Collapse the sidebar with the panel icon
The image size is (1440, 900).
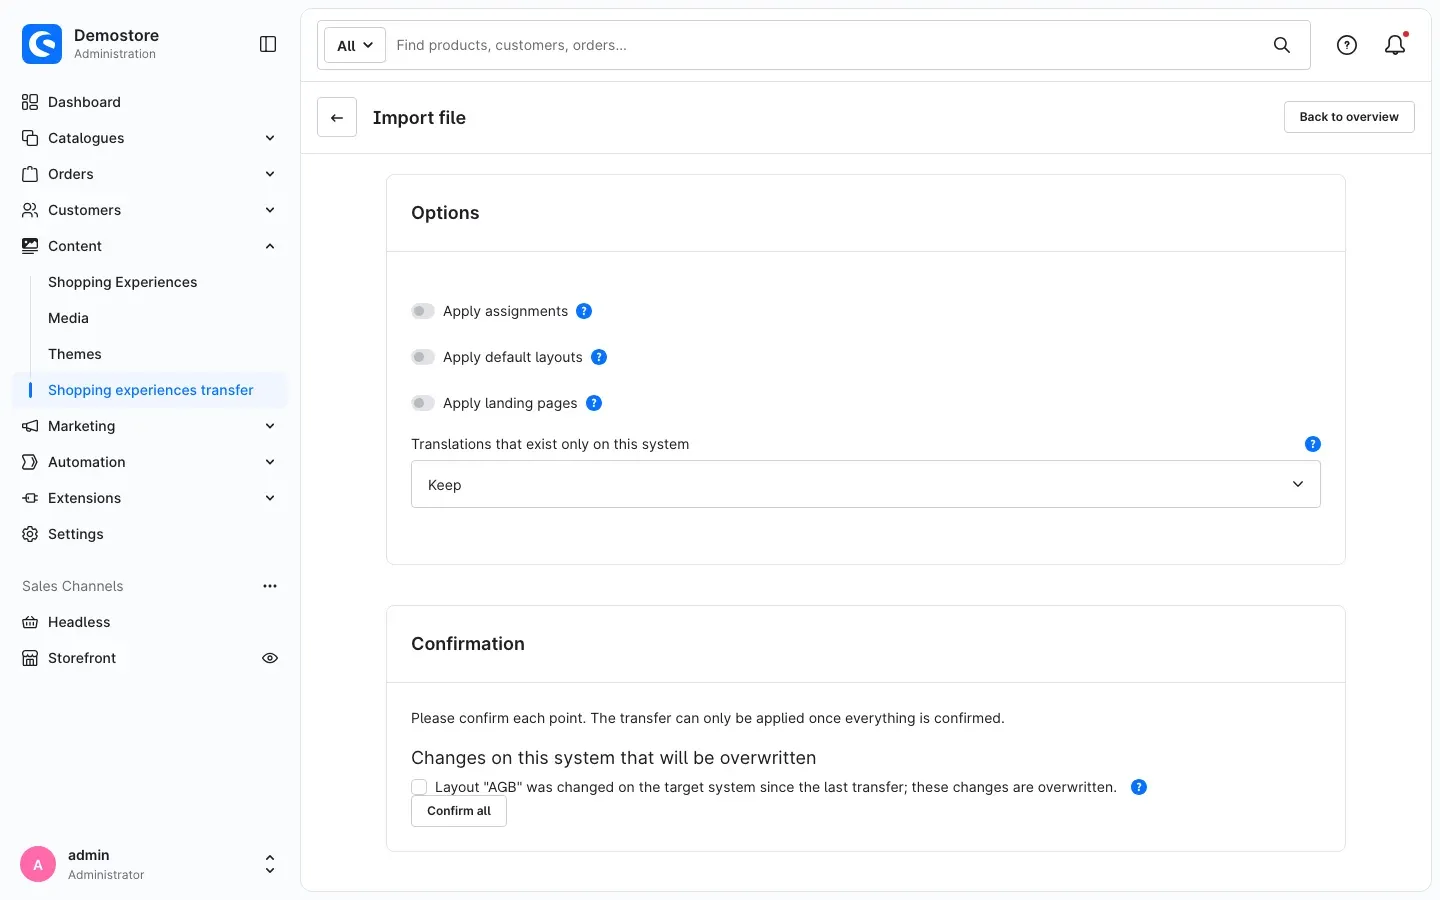click(x=268, y=44)
